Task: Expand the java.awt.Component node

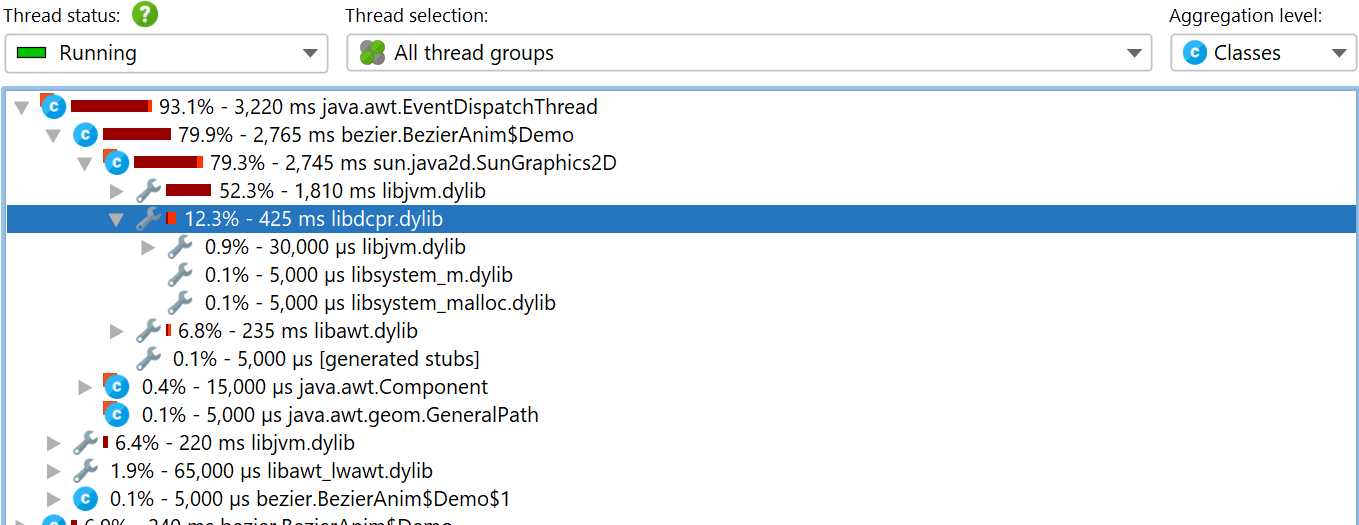Action: click(85, 386)
